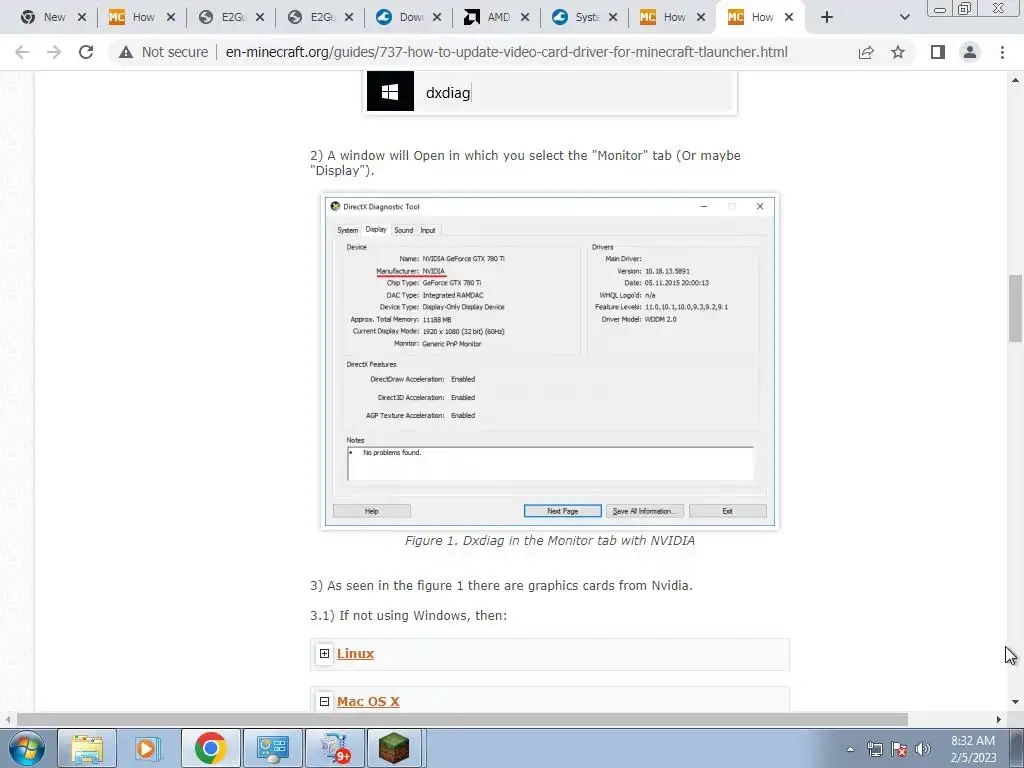Viewport: 1024px width, 768px height.
Task: Click the horizontal scrollbar thumb
Action: (462, 720)
